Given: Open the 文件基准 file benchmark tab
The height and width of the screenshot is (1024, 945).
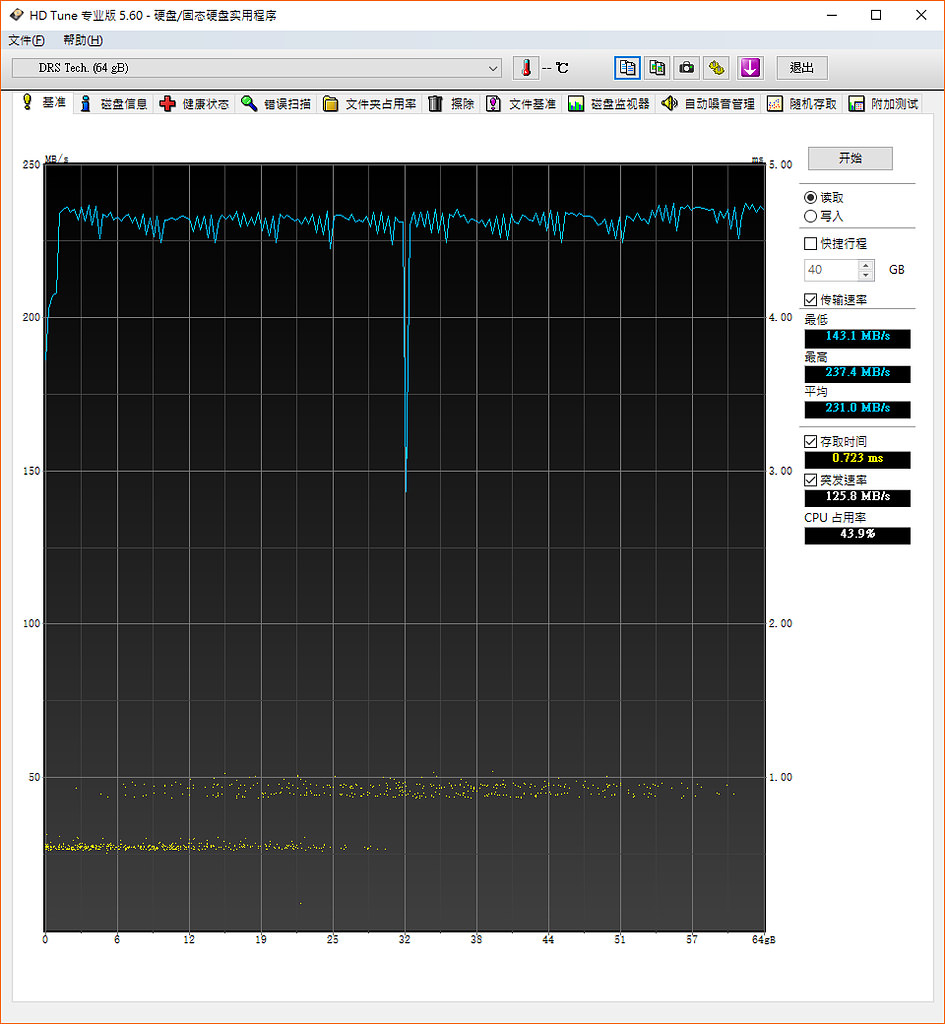Looking at the screenshot, I should coord(521,104).
